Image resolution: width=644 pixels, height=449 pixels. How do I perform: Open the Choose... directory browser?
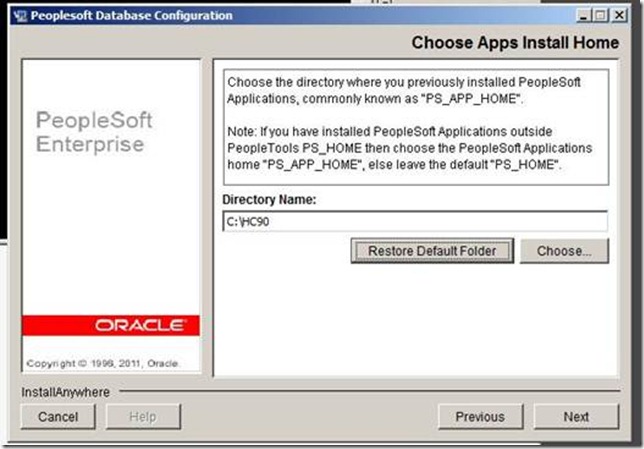[x=564, y=251]
